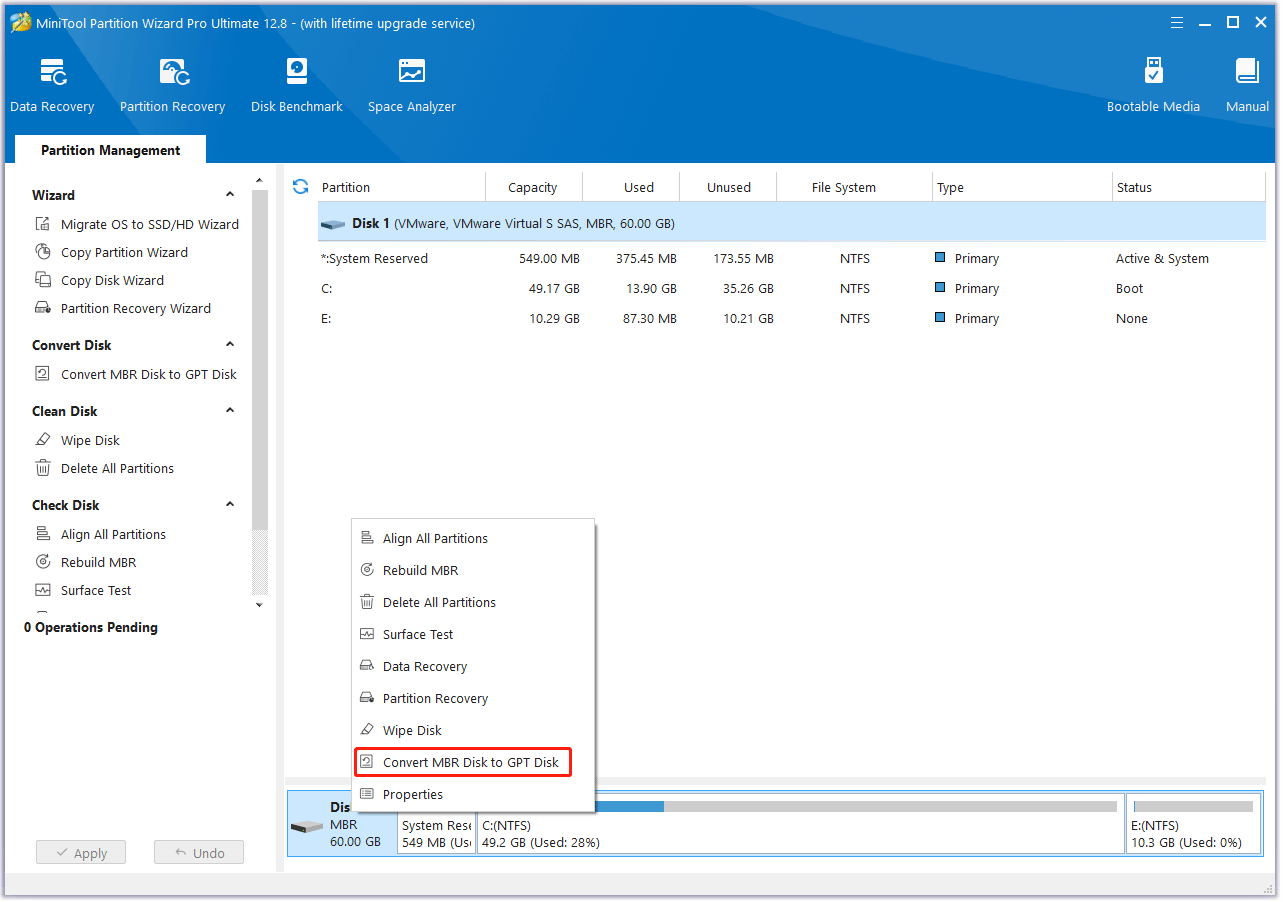The image size is (1283, 902).
Task: Select the E: partition row
Action: (791, 318)
